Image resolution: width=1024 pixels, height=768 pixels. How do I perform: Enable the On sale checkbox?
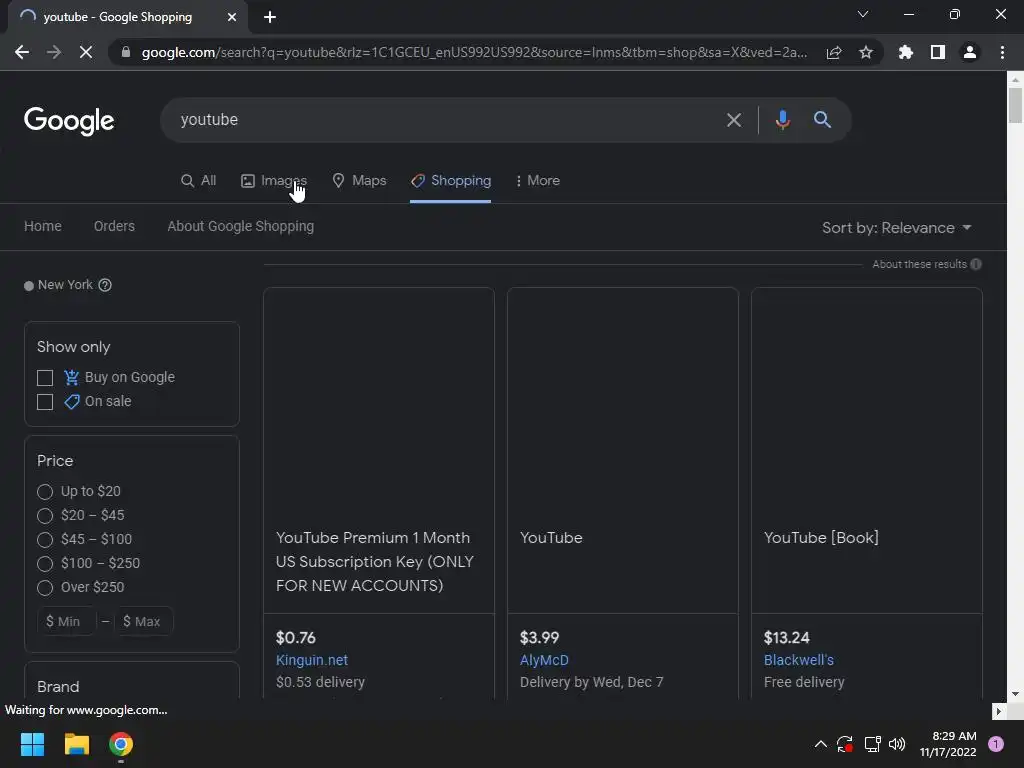coord(45,402)
